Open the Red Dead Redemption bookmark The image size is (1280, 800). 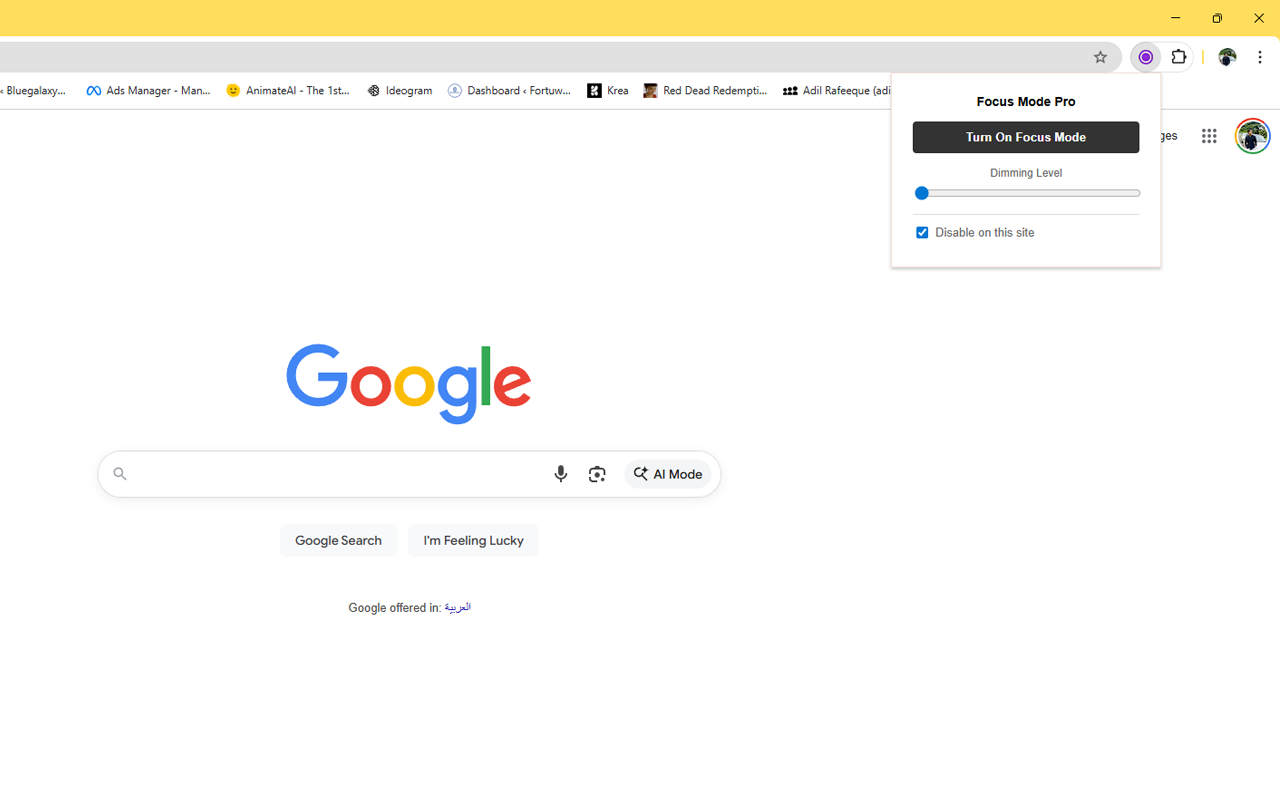pyautogui.click(x=705, y=90)
